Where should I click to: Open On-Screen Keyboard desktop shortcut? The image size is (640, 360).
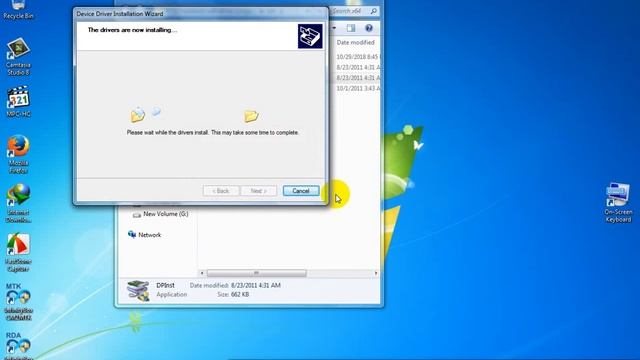pos(618,202)
